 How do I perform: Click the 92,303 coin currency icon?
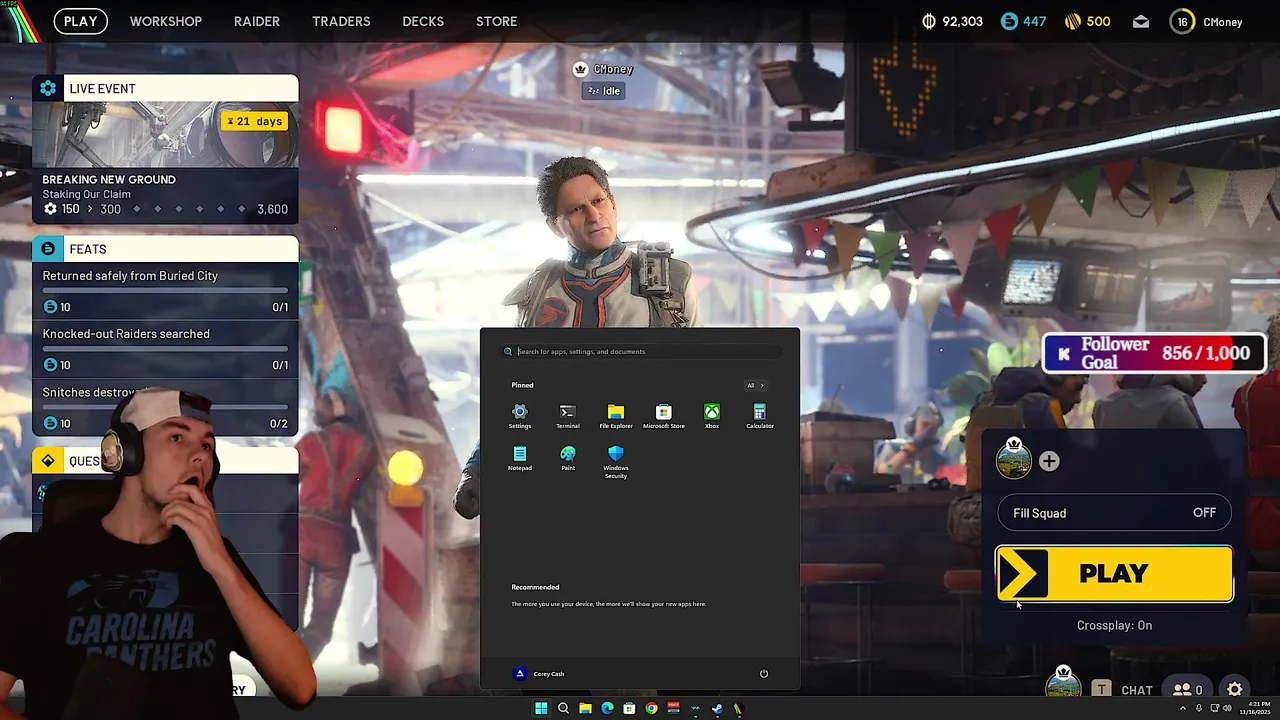[x=928, y=21]
